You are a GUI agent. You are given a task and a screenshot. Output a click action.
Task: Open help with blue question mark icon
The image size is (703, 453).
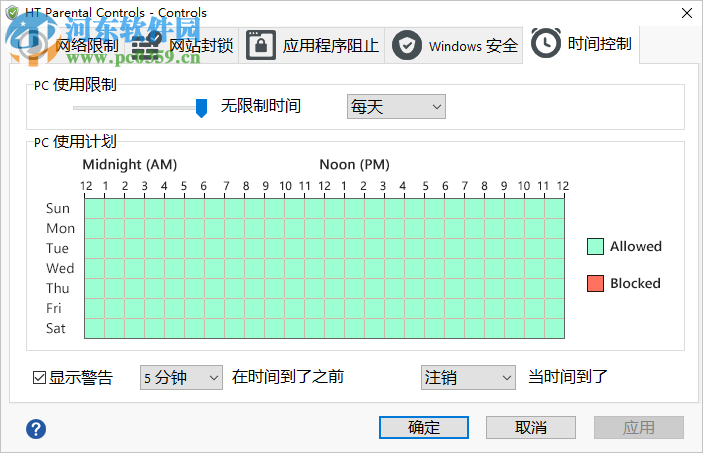point(36,429)
